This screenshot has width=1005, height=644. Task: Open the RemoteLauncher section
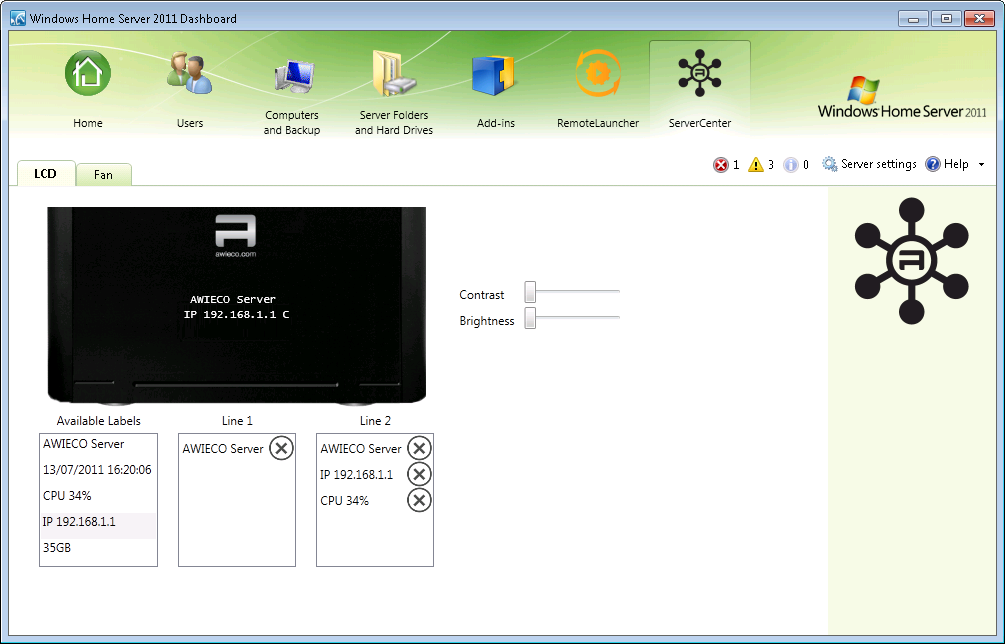click(597, 90)
